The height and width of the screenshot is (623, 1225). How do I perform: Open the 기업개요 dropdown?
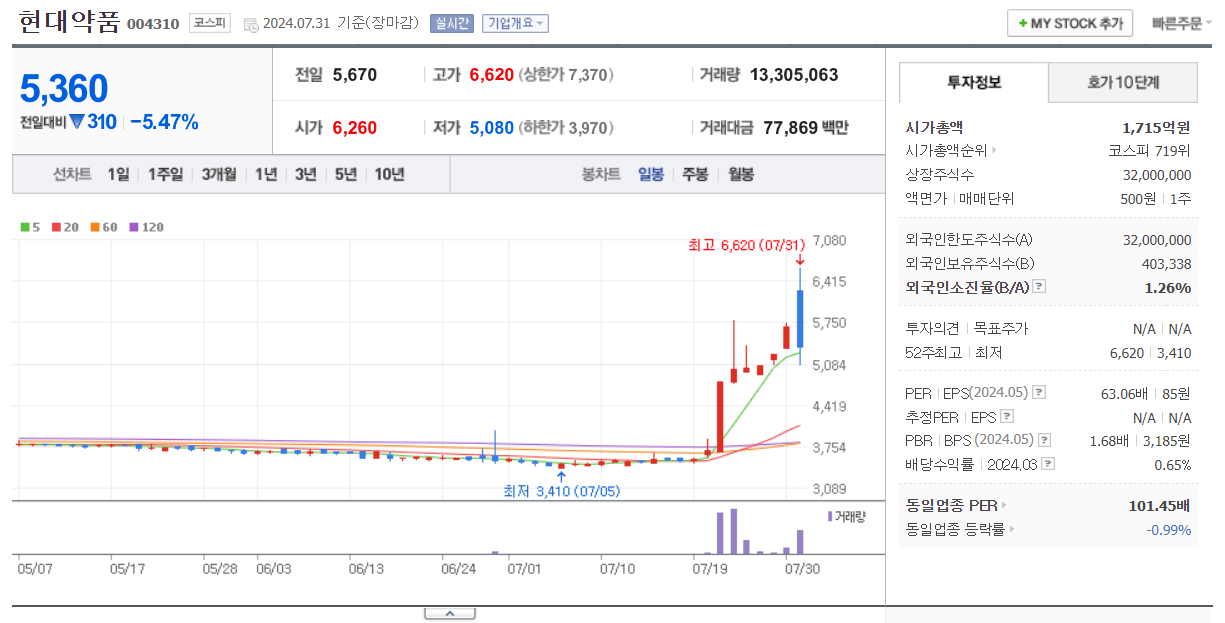coord(515,24)
